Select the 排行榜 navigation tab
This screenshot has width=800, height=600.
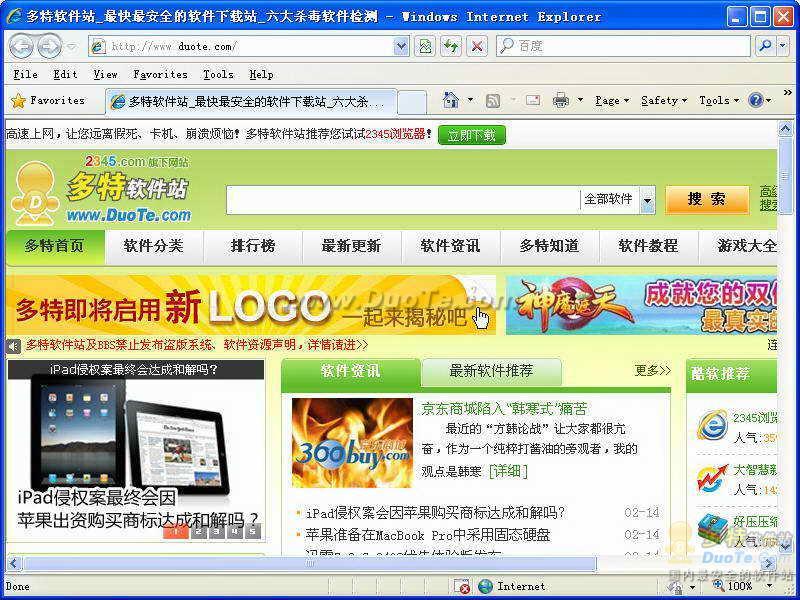click(253, 246)
